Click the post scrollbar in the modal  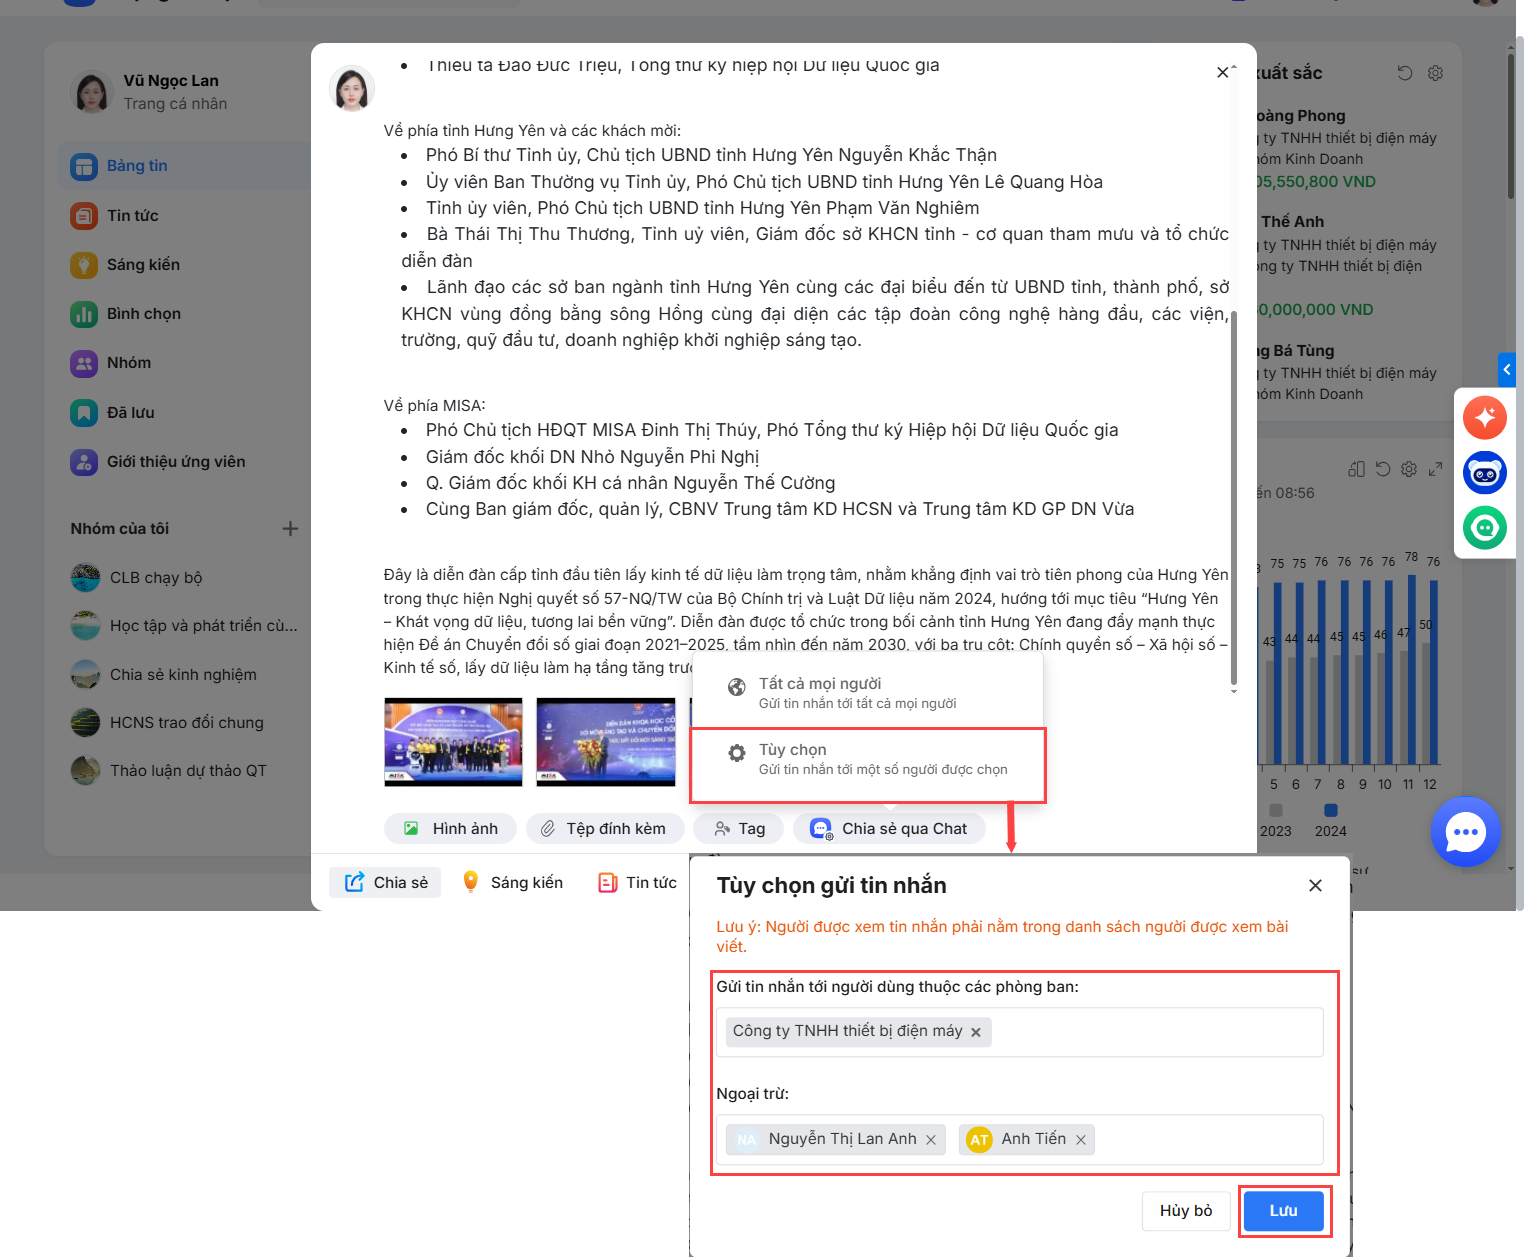tap(1234, 498)
